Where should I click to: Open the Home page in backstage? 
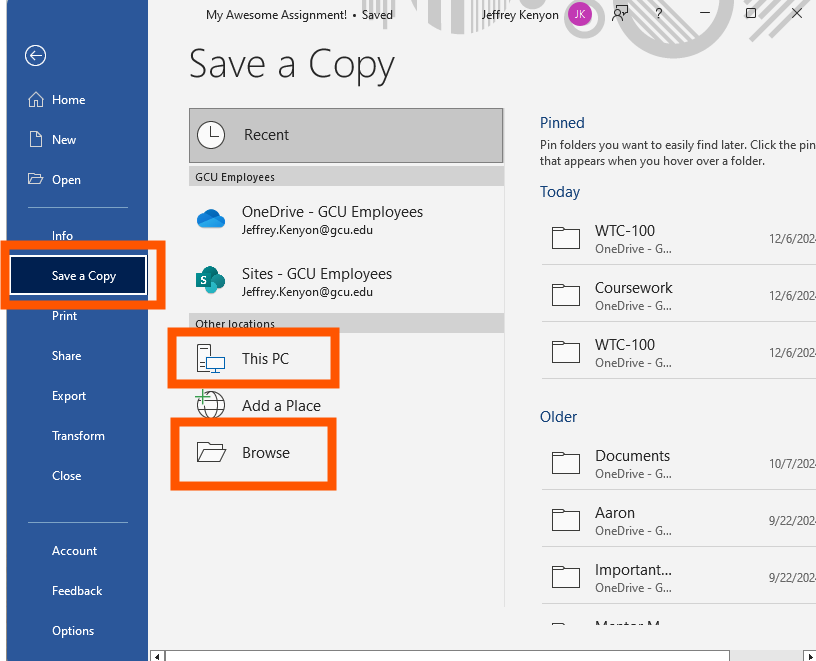(78, 100)
